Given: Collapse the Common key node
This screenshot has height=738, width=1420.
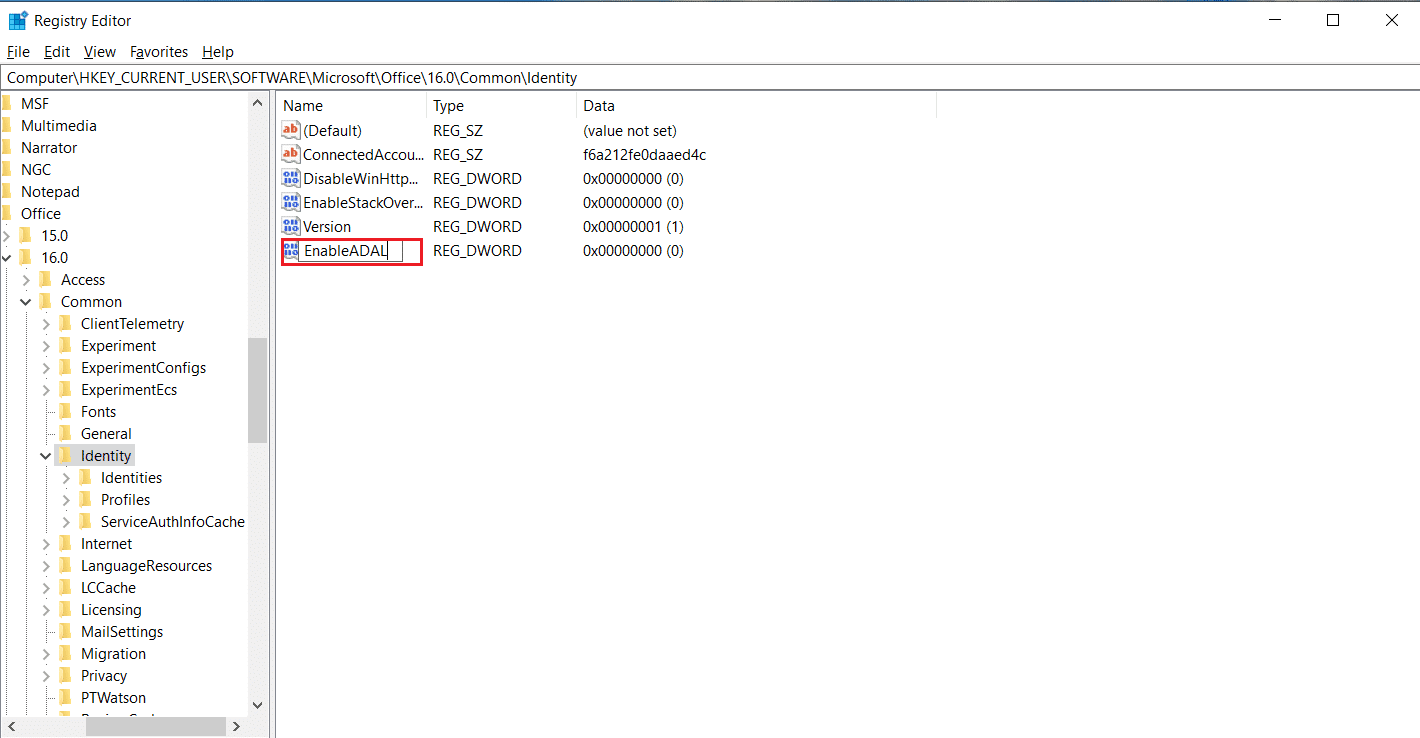Looking at the screenshot, I should click(27, 302).
